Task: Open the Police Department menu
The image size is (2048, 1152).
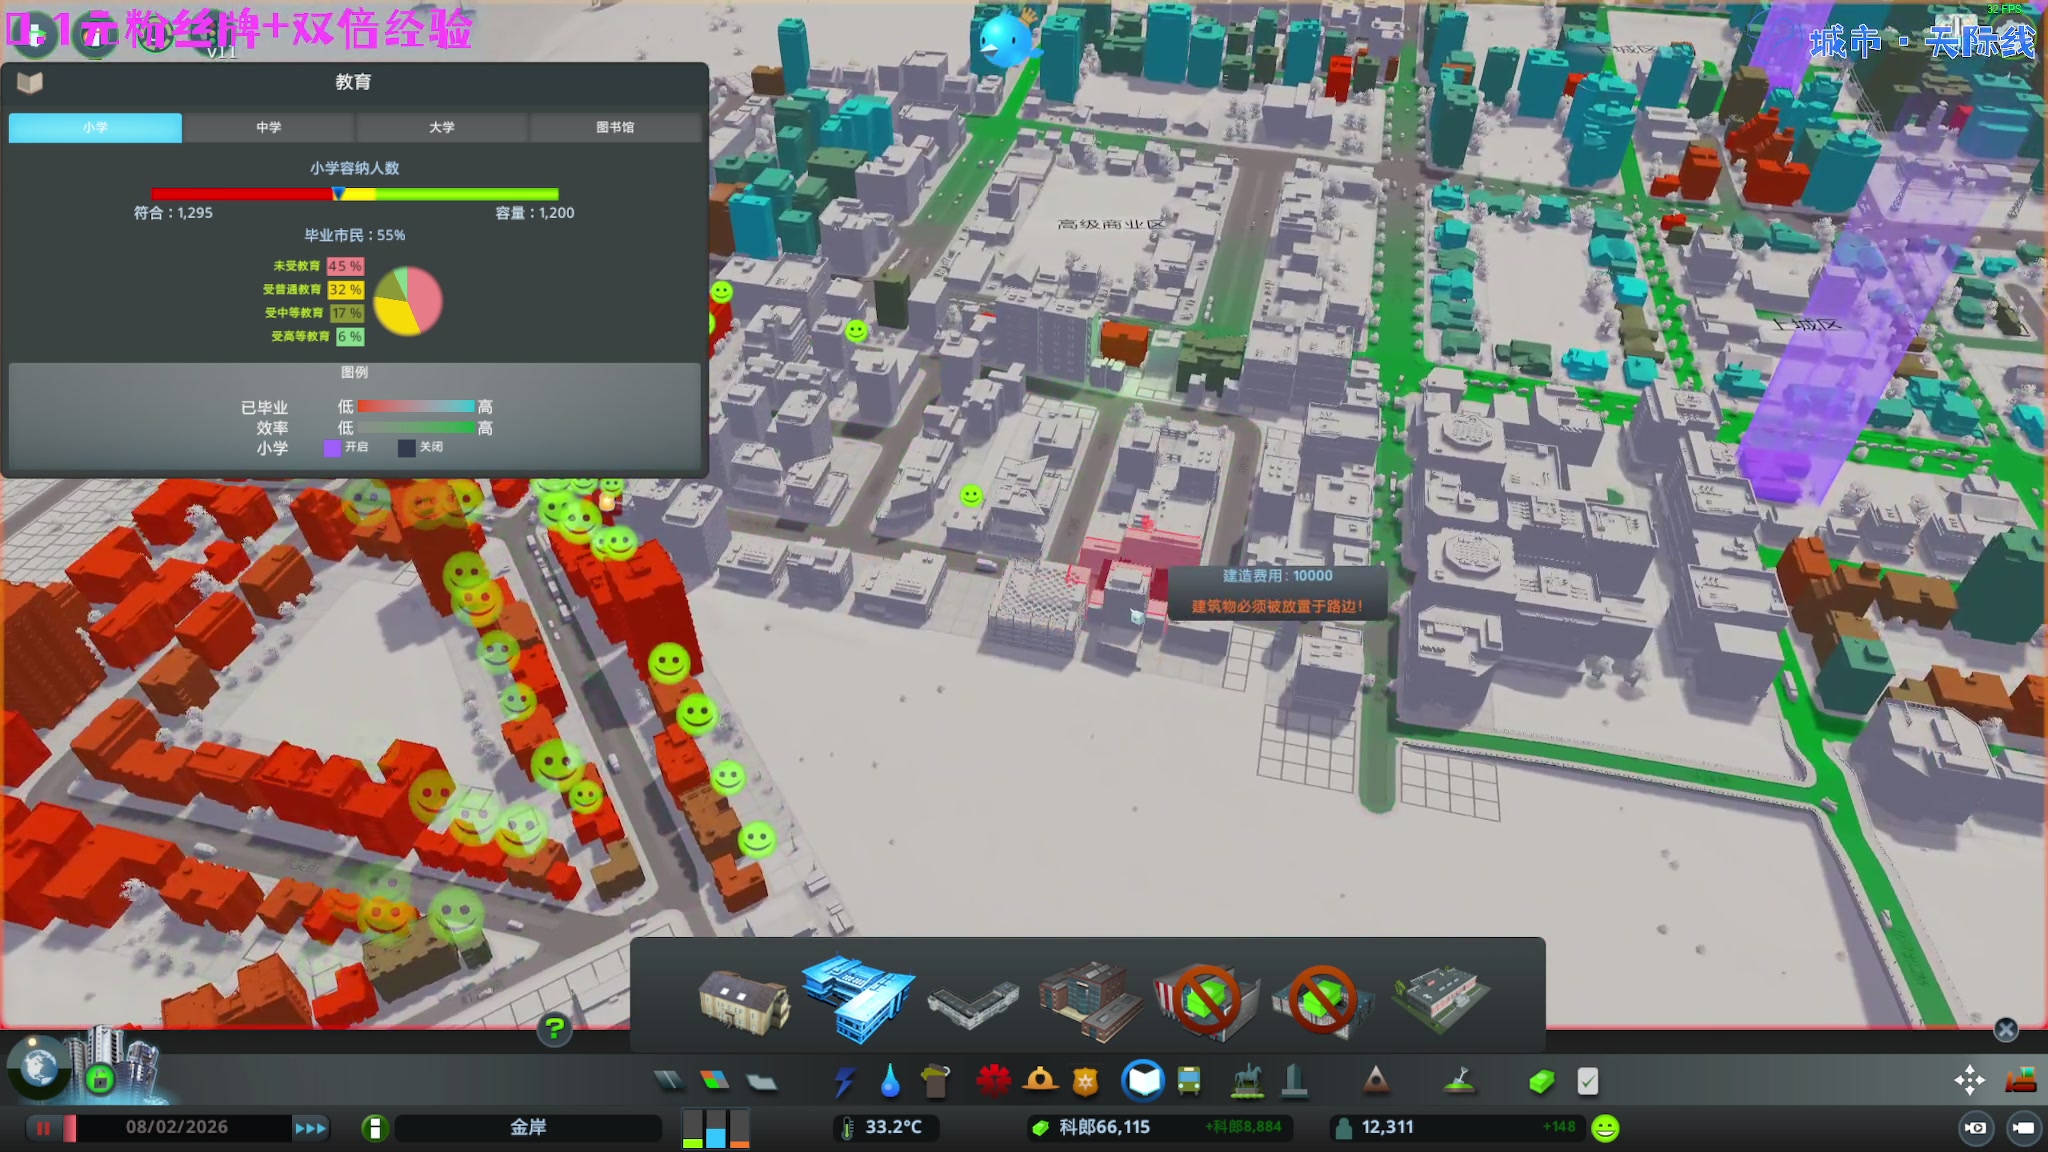Action: (1086, 1081)
